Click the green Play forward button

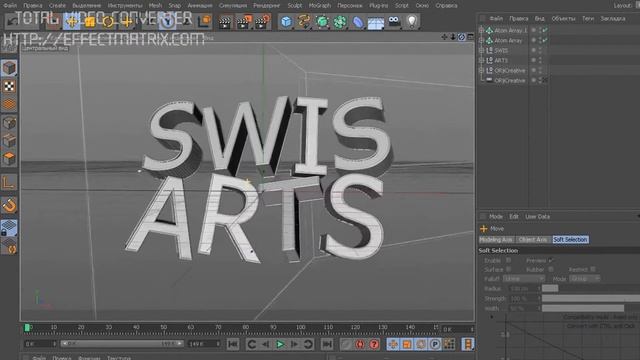(280, 344)
